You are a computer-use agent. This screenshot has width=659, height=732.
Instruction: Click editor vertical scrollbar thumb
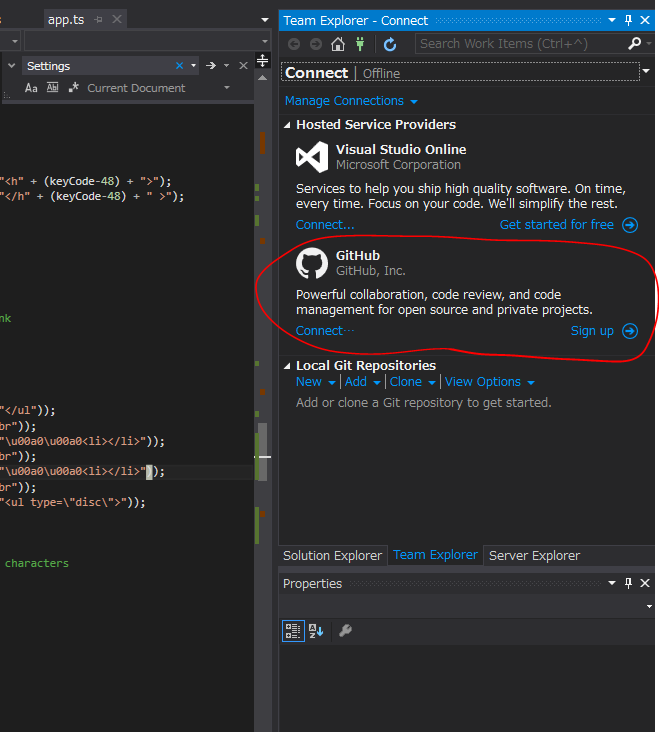263,451
